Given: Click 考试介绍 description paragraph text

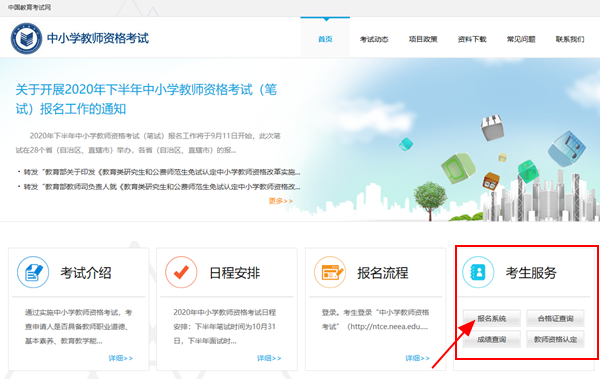Looking at the screenshot, I should click(x=78, y=327).
